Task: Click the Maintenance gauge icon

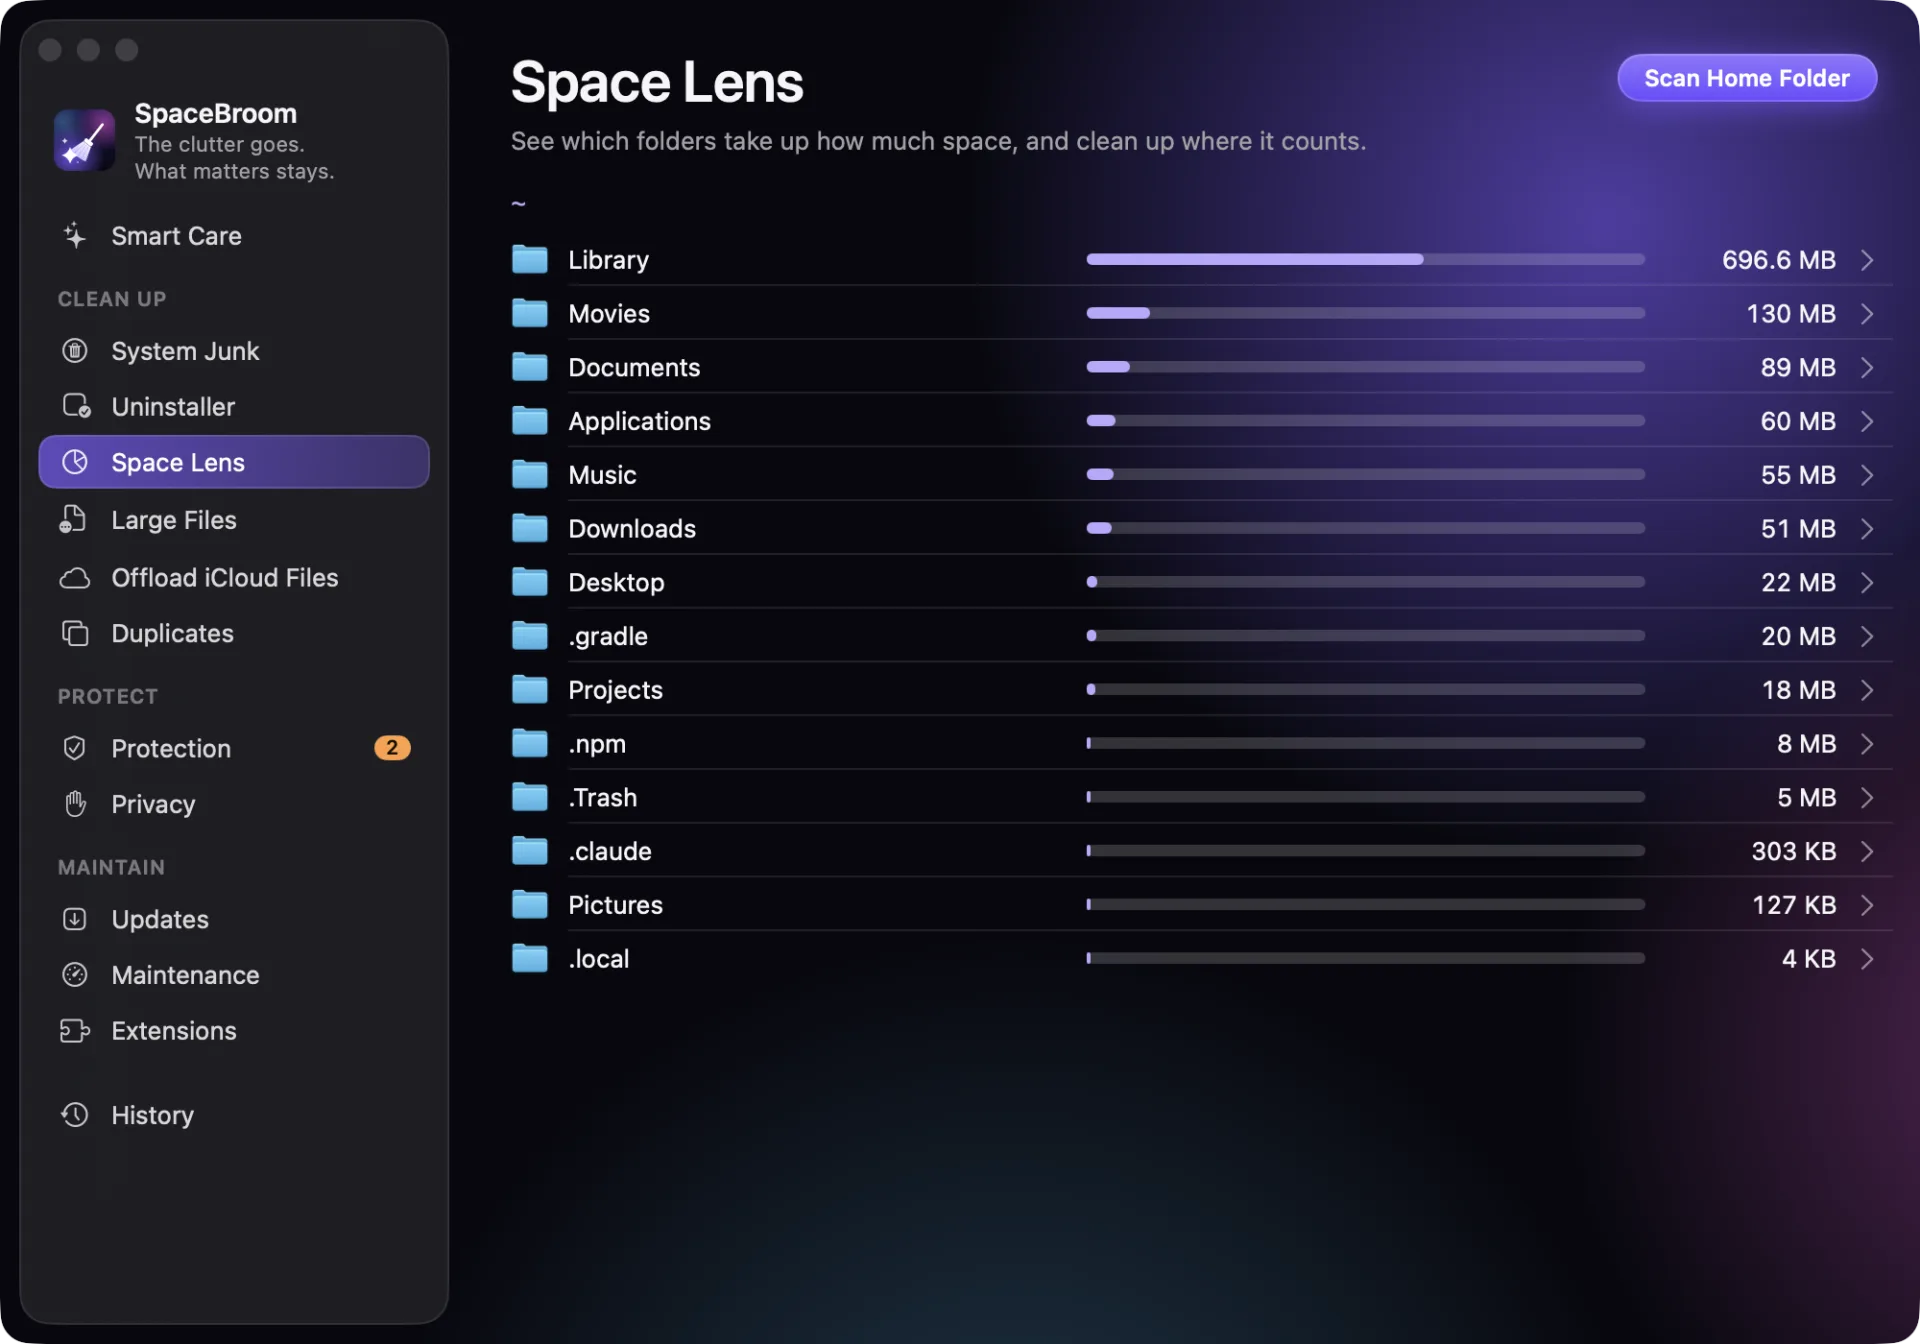Action: [75, 975]
